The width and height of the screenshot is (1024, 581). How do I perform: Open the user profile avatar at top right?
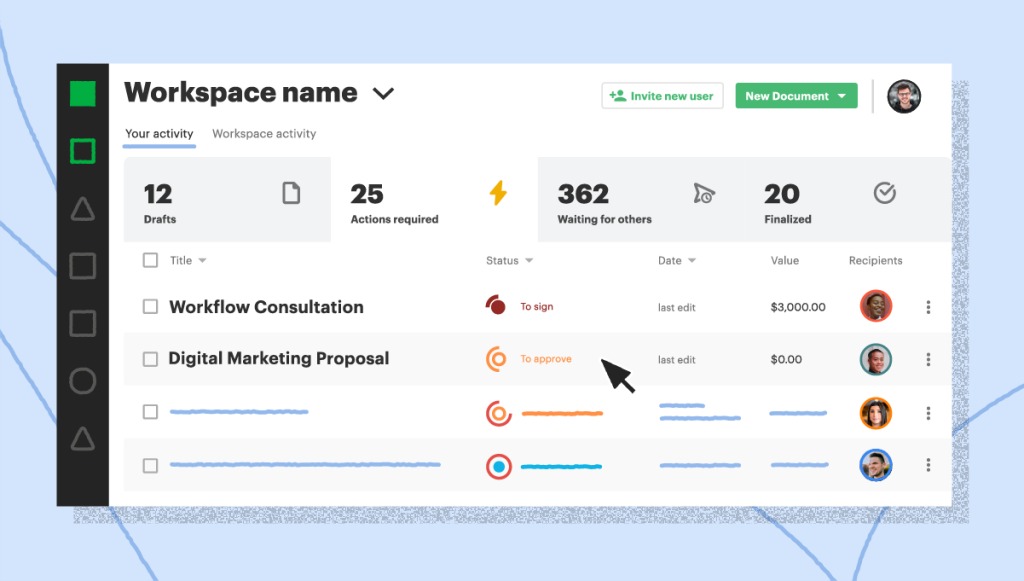(x=903, y=96)
